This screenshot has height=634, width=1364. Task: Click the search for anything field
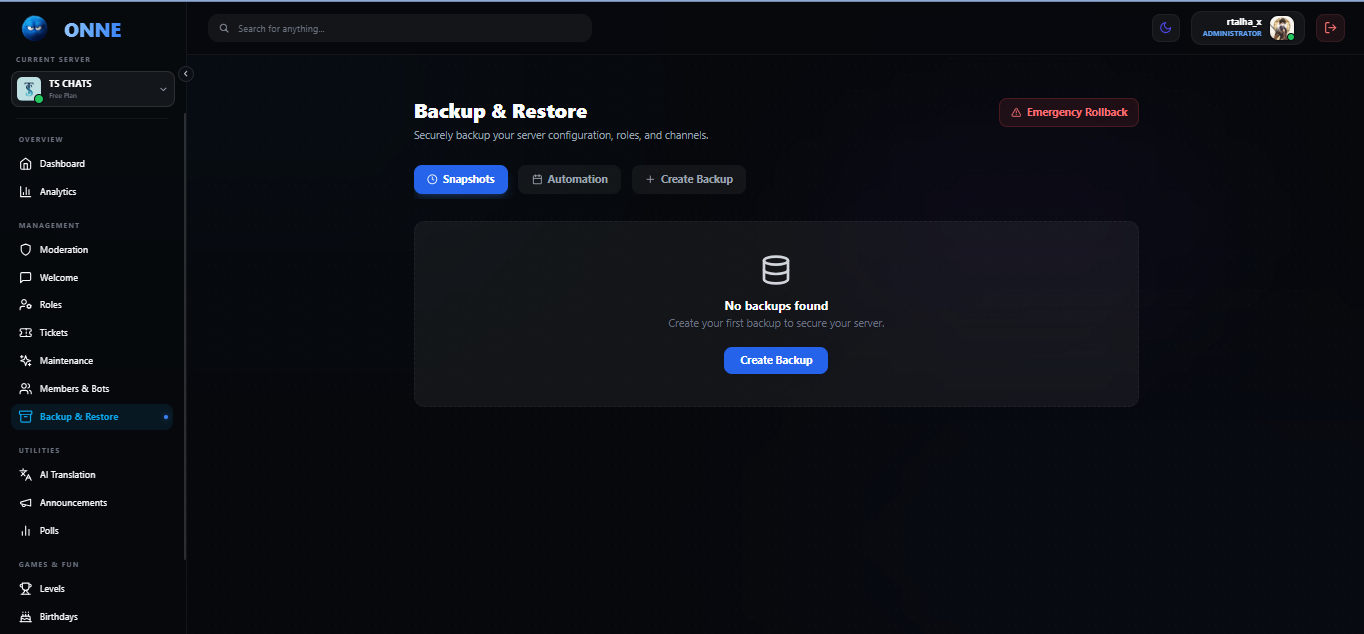tap(400, 28)
